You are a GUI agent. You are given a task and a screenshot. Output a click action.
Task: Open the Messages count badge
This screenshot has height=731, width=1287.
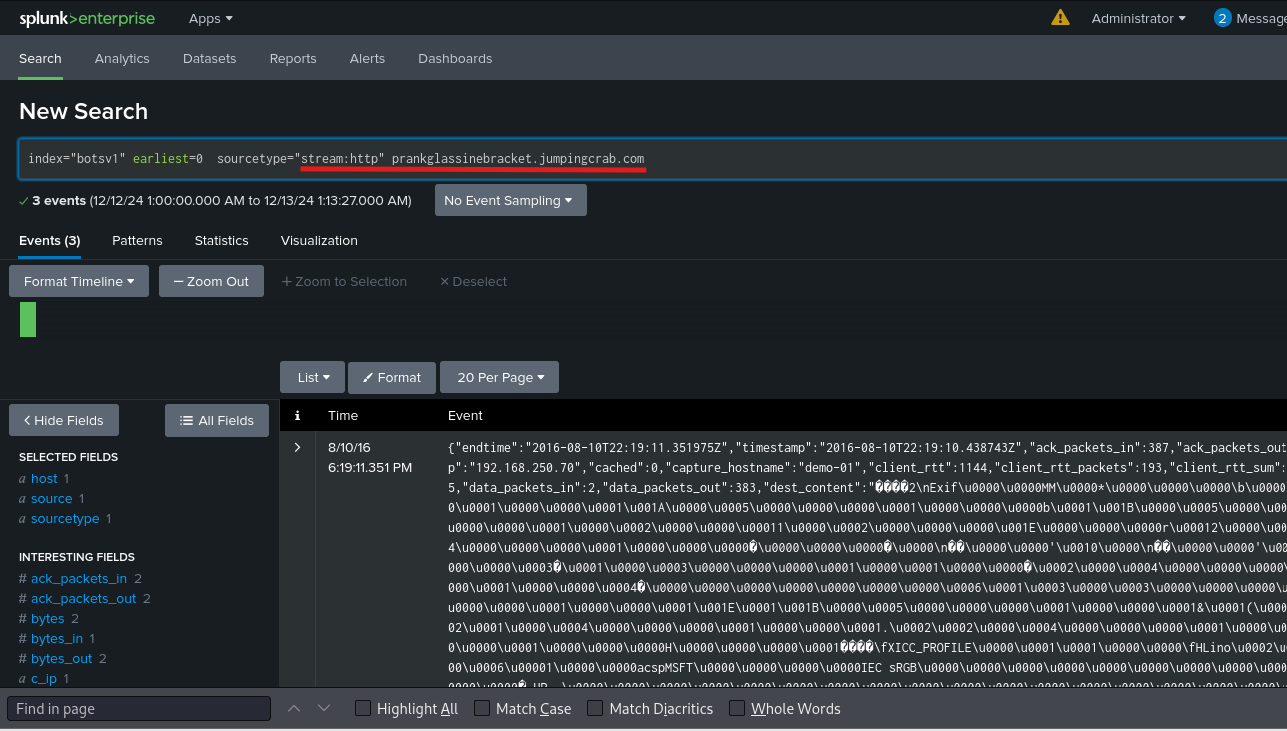(x=1222, y=18)
